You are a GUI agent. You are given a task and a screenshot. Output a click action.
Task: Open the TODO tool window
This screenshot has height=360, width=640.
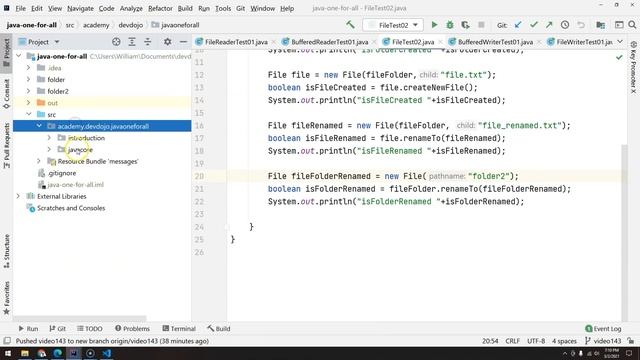[x=90, y=329]
